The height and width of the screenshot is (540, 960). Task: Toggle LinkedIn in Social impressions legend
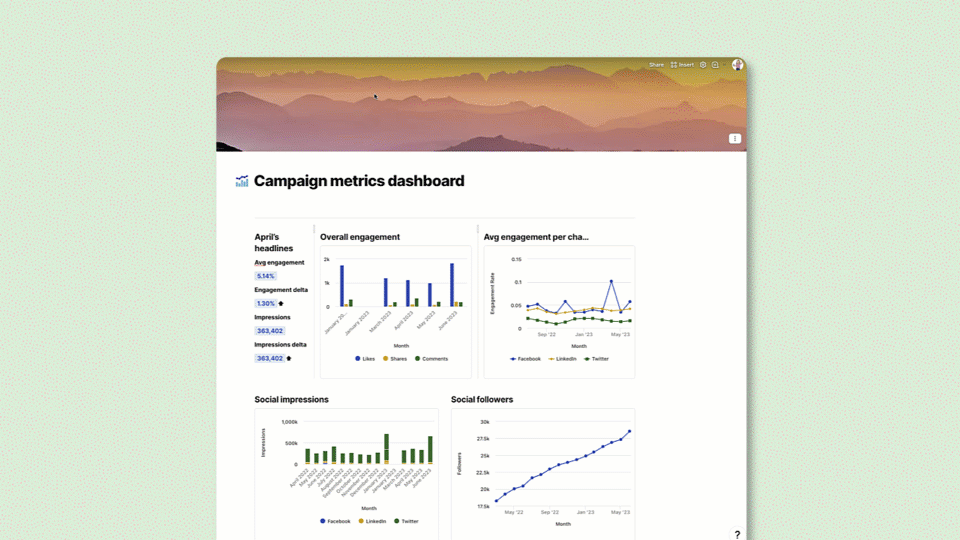click(372, 522)
